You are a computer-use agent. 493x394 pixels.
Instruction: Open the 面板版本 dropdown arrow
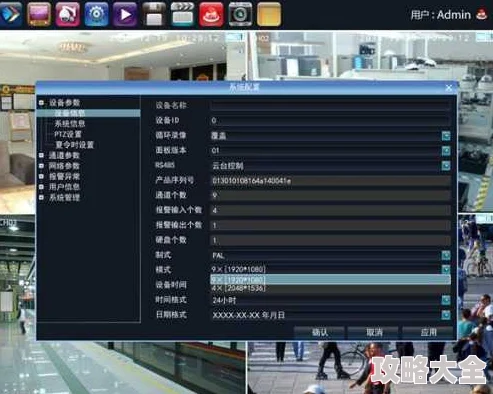point(446,151)
